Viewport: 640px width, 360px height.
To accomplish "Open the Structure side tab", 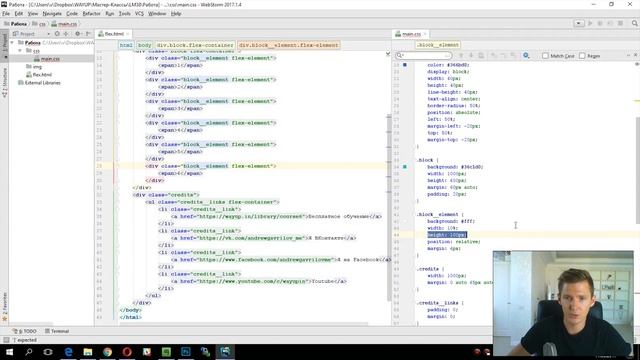I will tap(4, 82).
